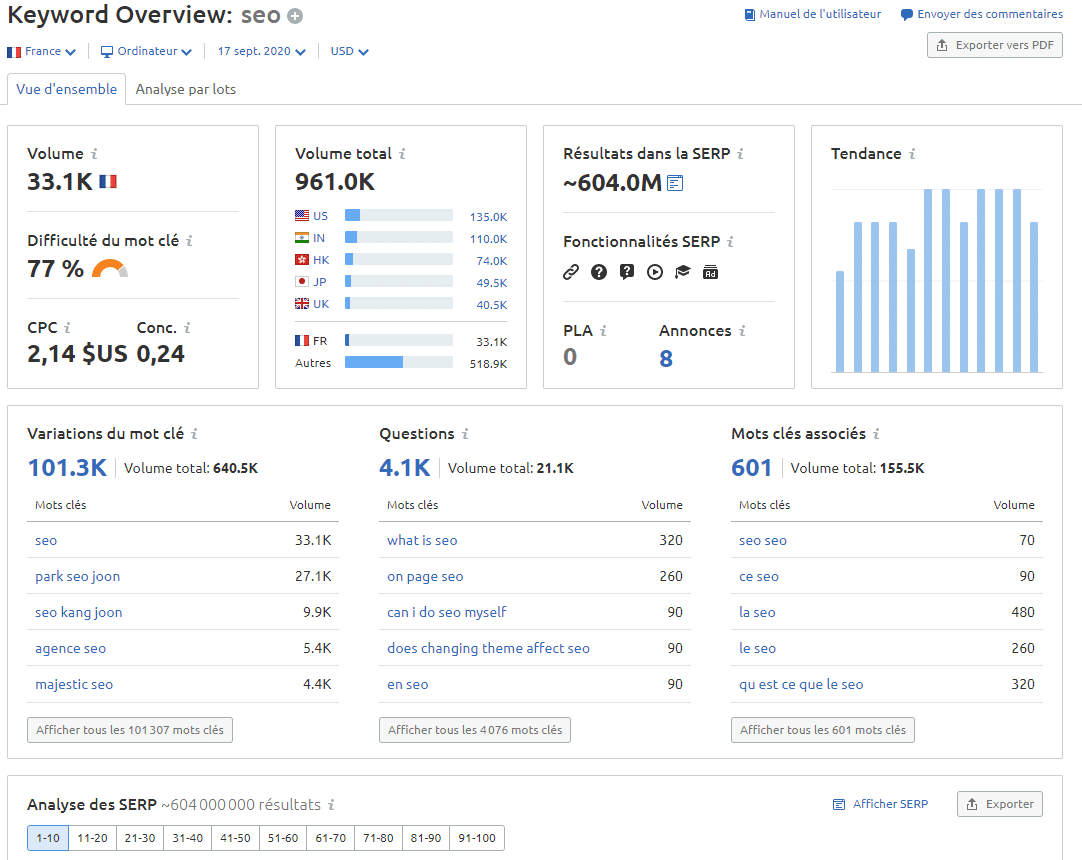The width and height of the screenshot is (1082, 860).
Task: Click the US volume progress bar
Action: [399, 215]
